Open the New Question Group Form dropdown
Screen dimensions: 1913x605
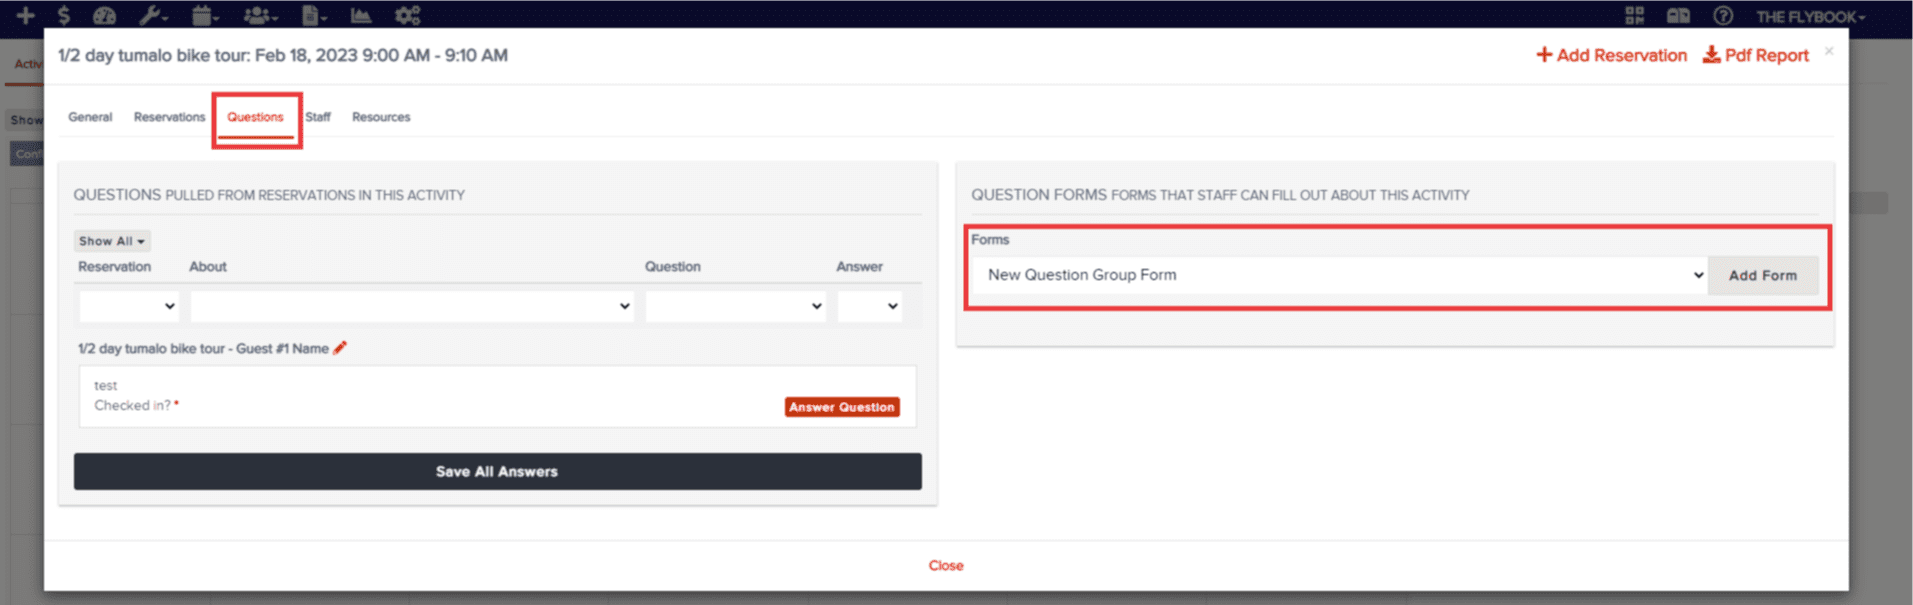1340,275
